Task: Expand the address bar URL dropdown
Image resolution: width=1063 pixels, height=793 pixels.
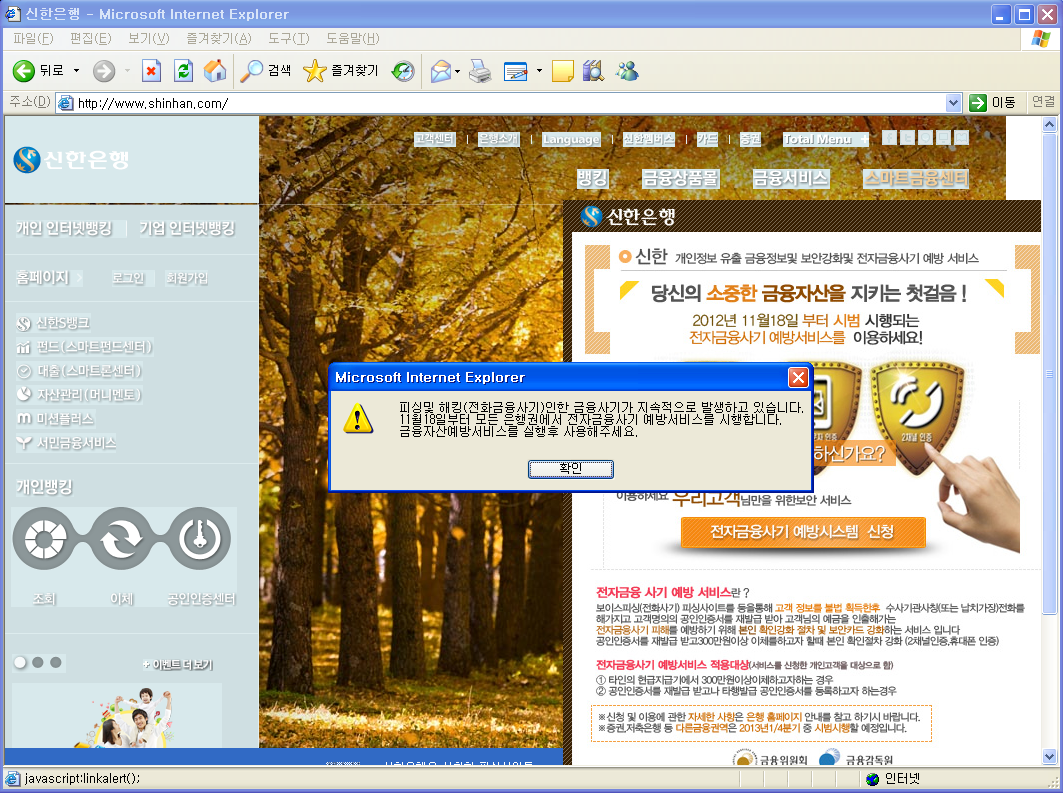Action: (953, 103)
